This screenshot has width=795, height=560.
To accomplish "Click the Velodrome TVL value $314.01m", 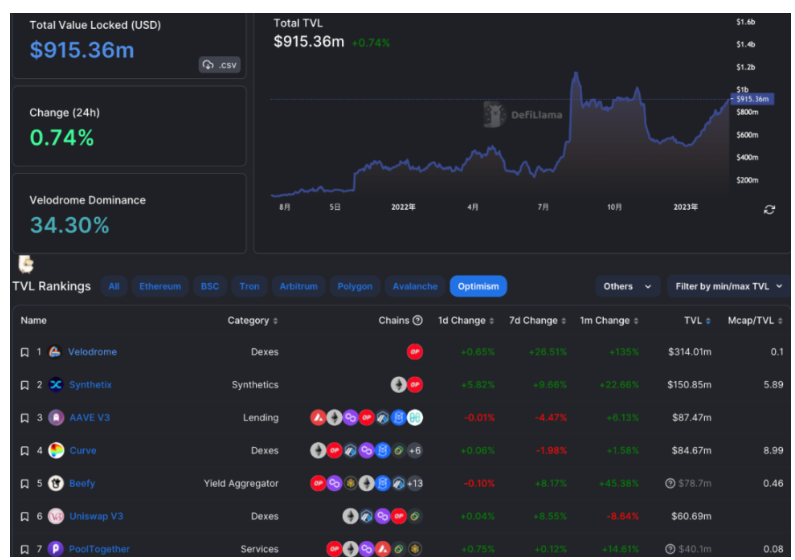I will coord(690,352).
